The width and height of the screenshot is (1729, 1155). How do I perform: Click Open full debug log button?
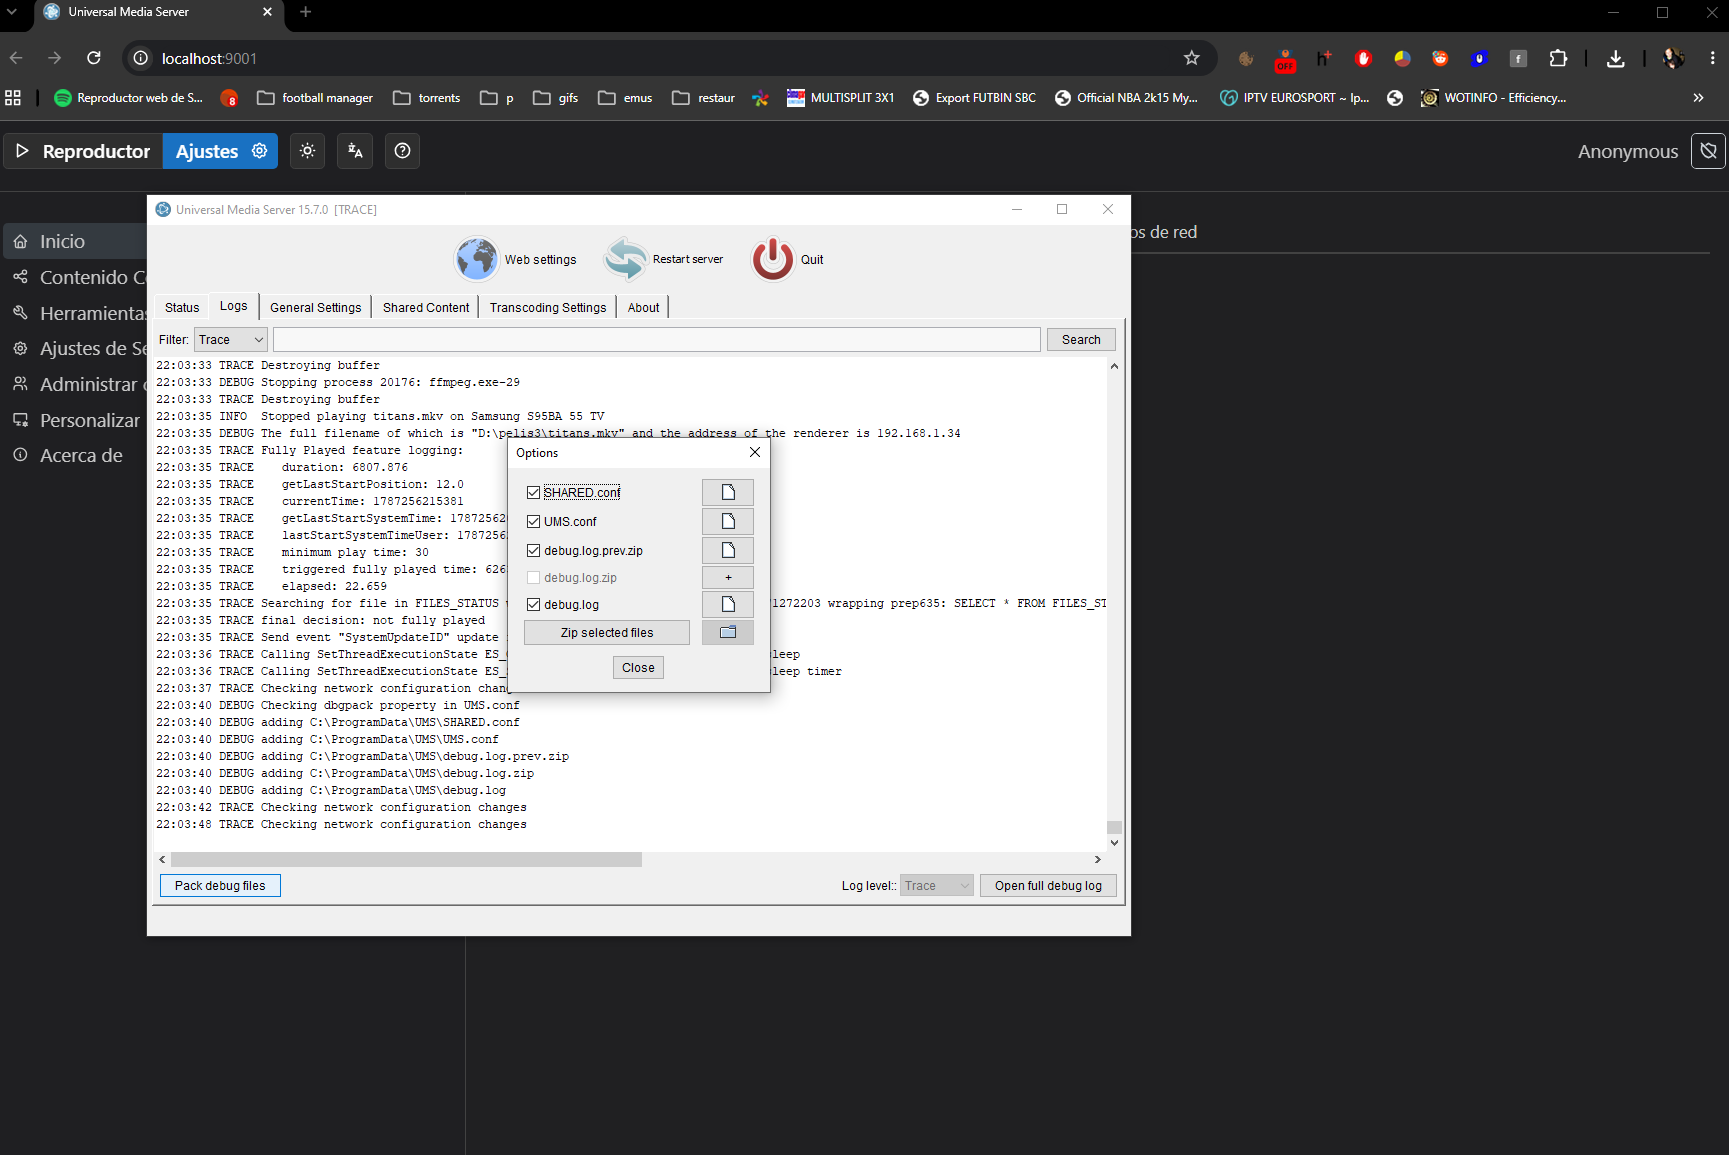[x=1048, y=886]
